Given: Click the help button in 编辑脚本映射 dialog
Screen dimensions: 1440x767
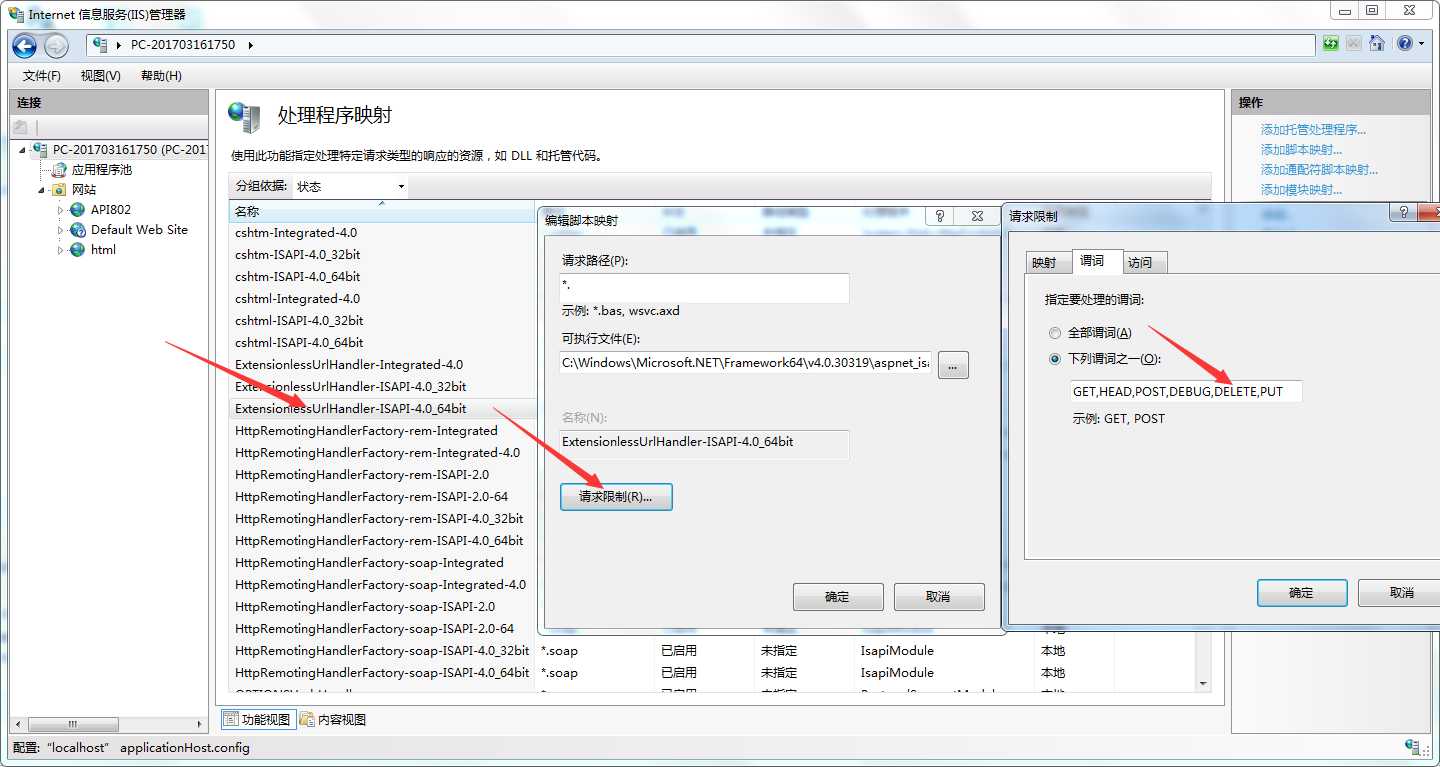Looking at the screenshot, I should point(940,216).
